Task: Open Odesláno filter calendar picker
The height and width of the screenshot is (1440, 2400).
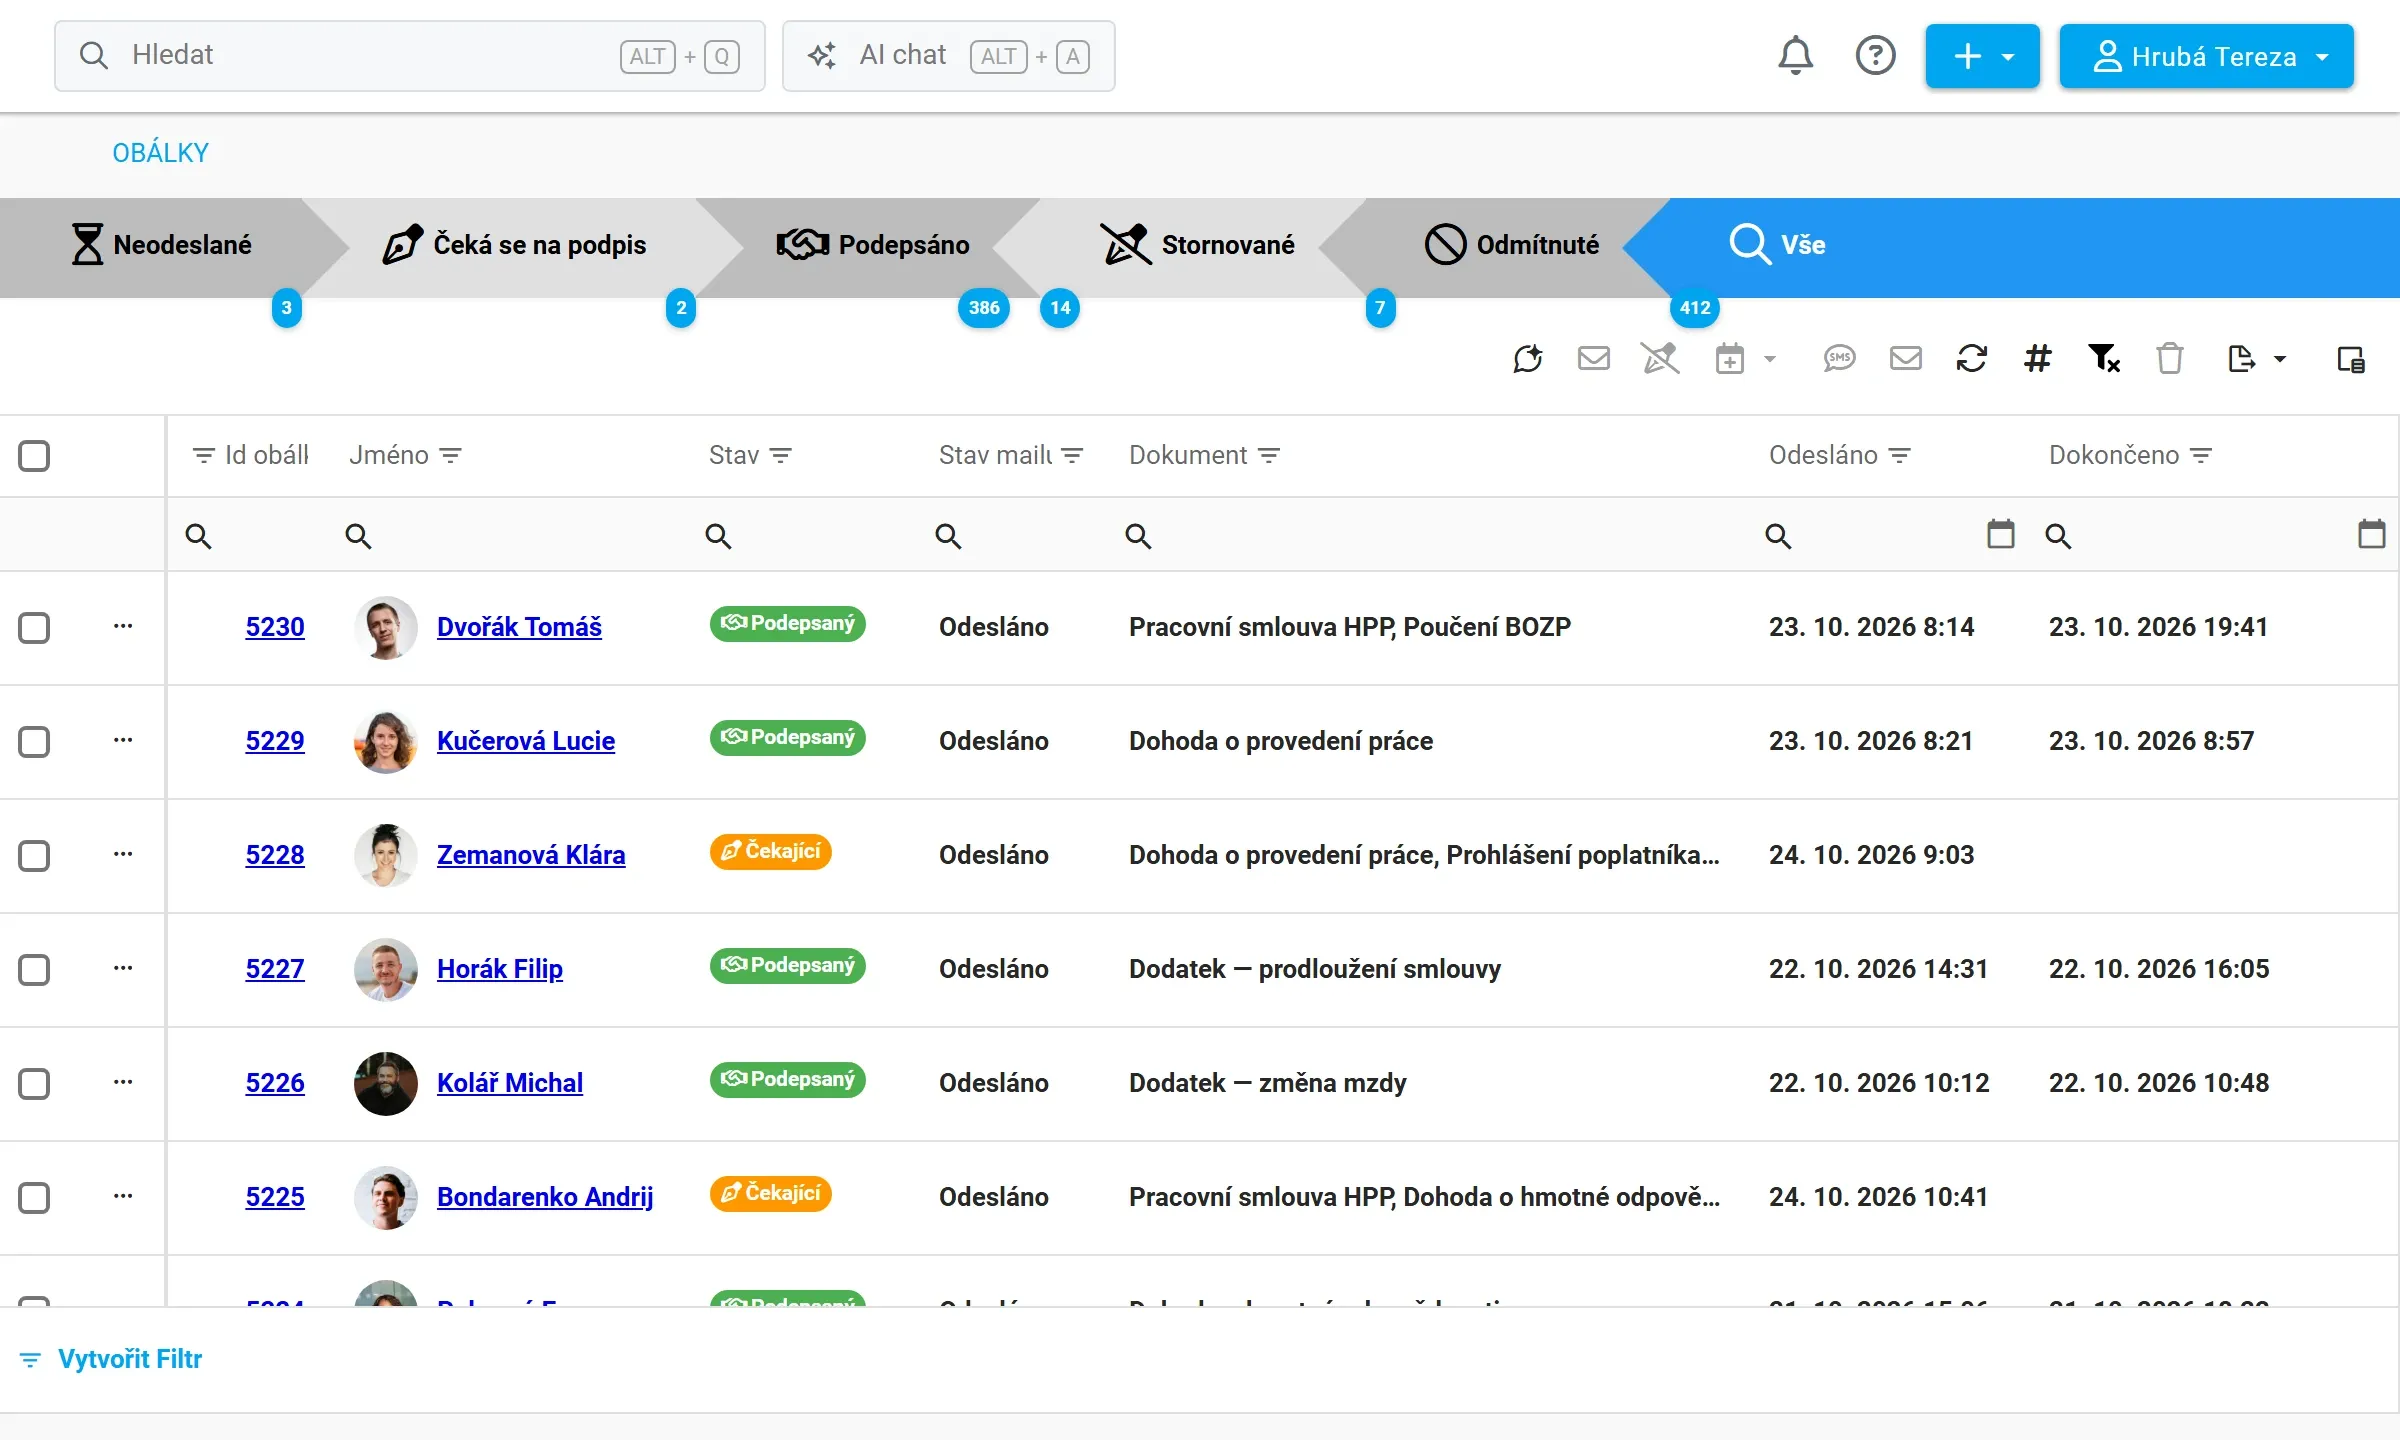Action: point(2000,534)
